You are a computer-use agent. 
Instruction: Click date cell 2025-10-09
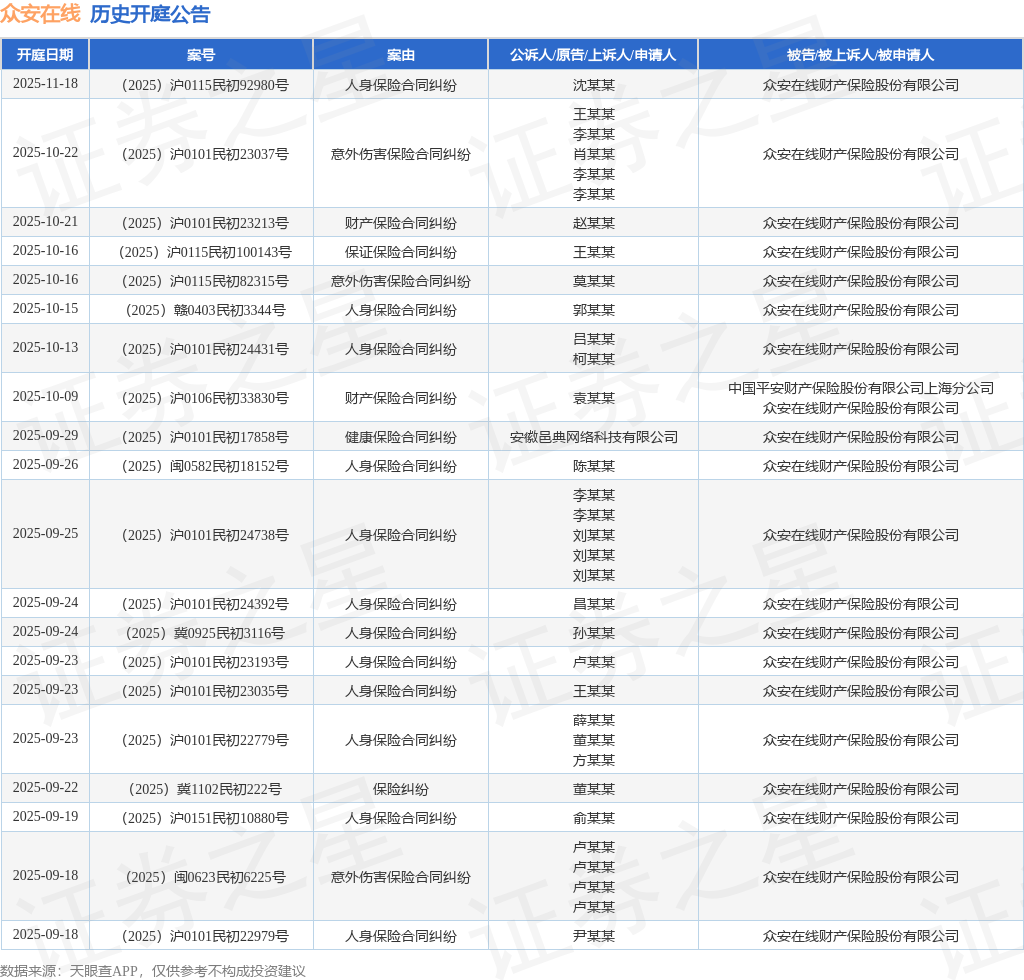point(45,397)
